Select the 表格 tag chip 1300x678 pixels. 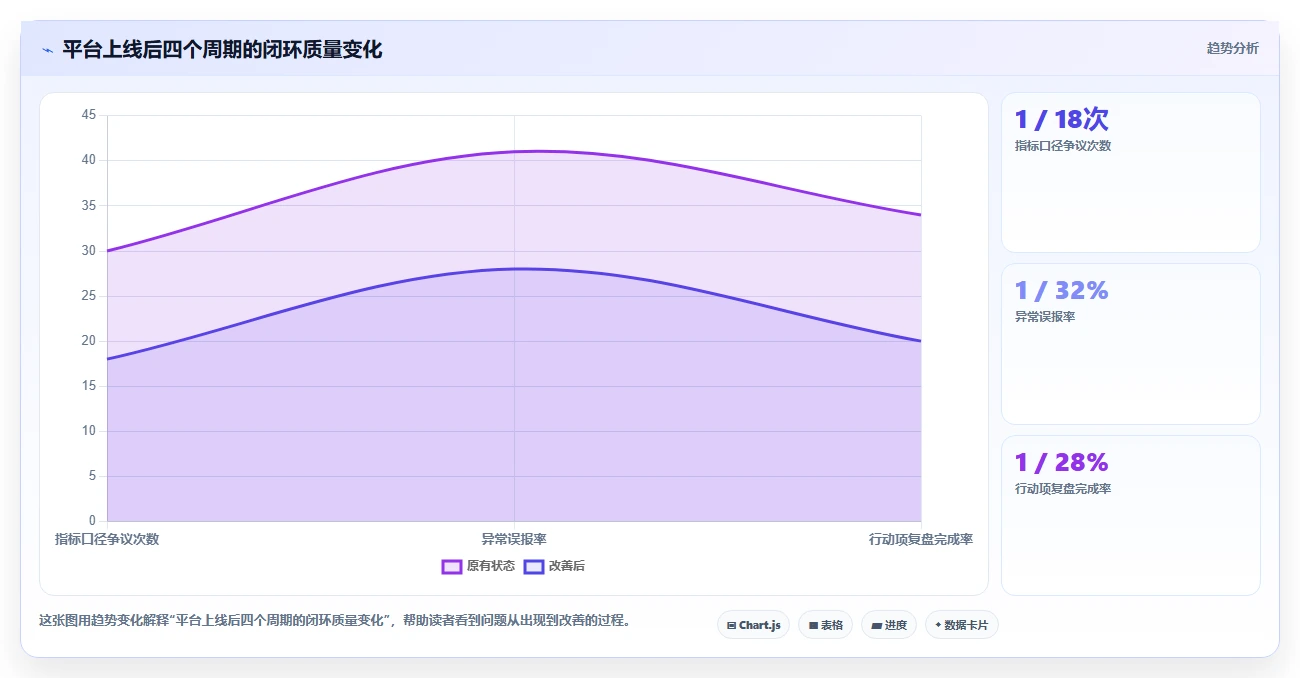[825, 625]
